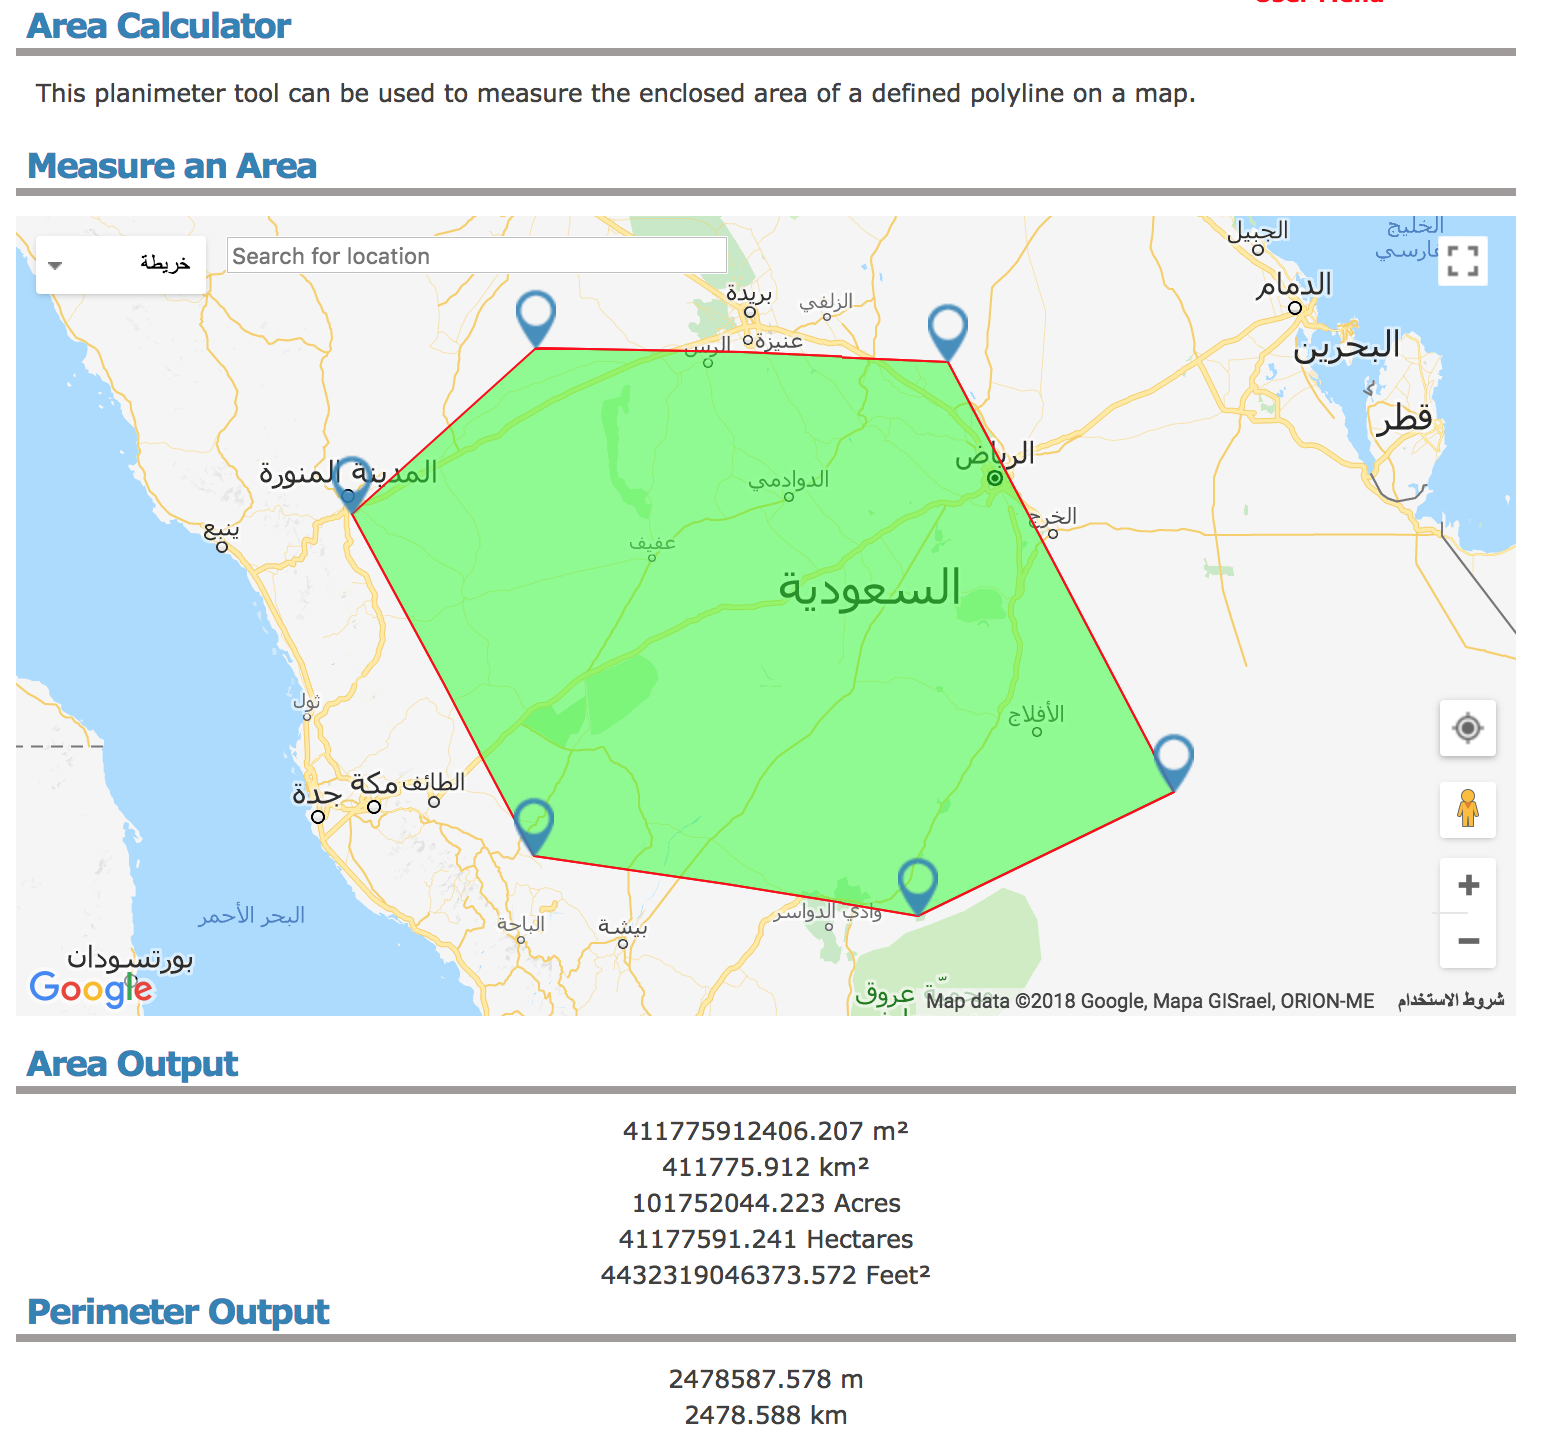Select the marker near Wadi ad-Dawasir

(917, 883)
